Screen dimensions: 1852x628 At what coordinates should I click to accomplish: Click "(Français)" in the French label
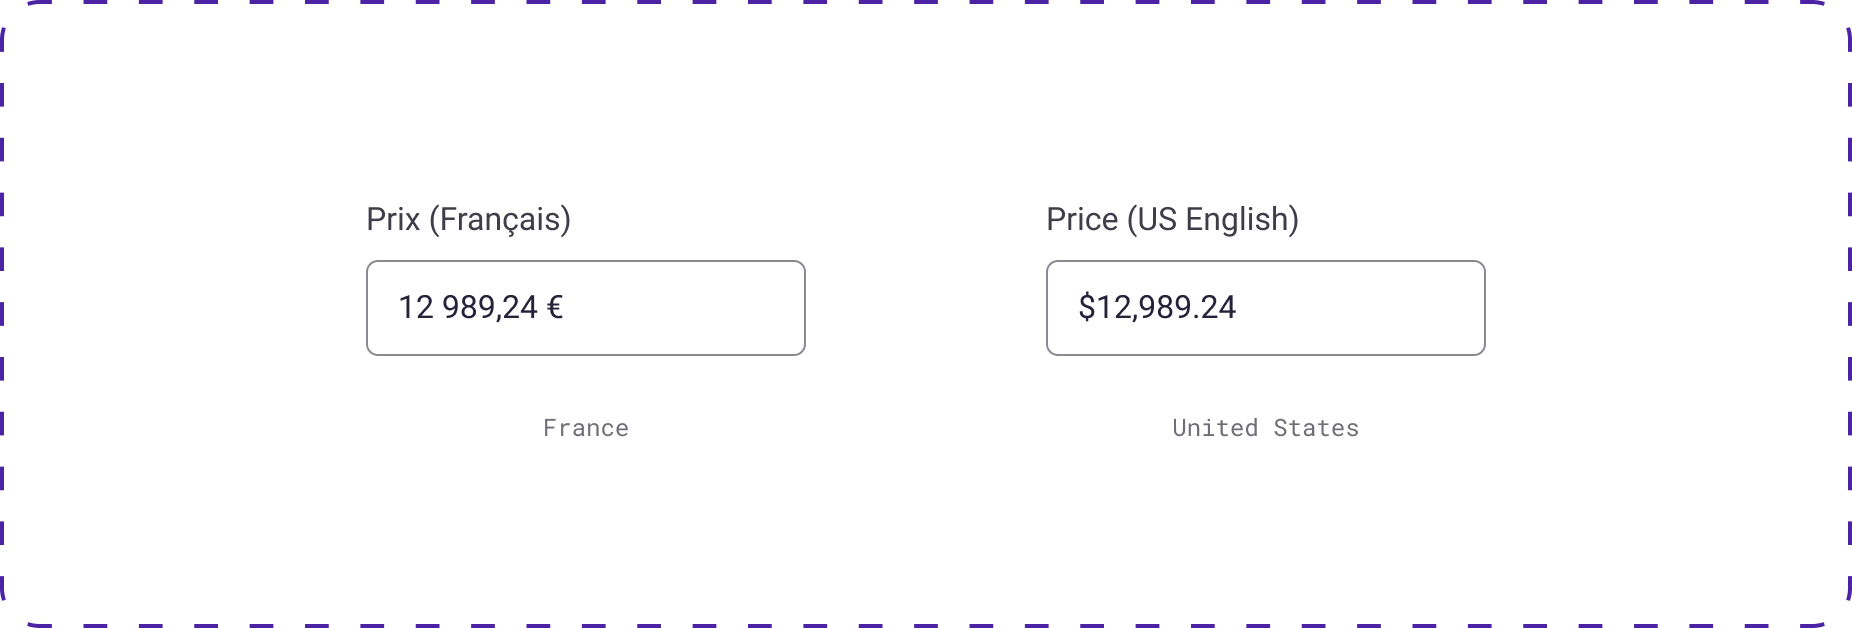pos(500,219)
